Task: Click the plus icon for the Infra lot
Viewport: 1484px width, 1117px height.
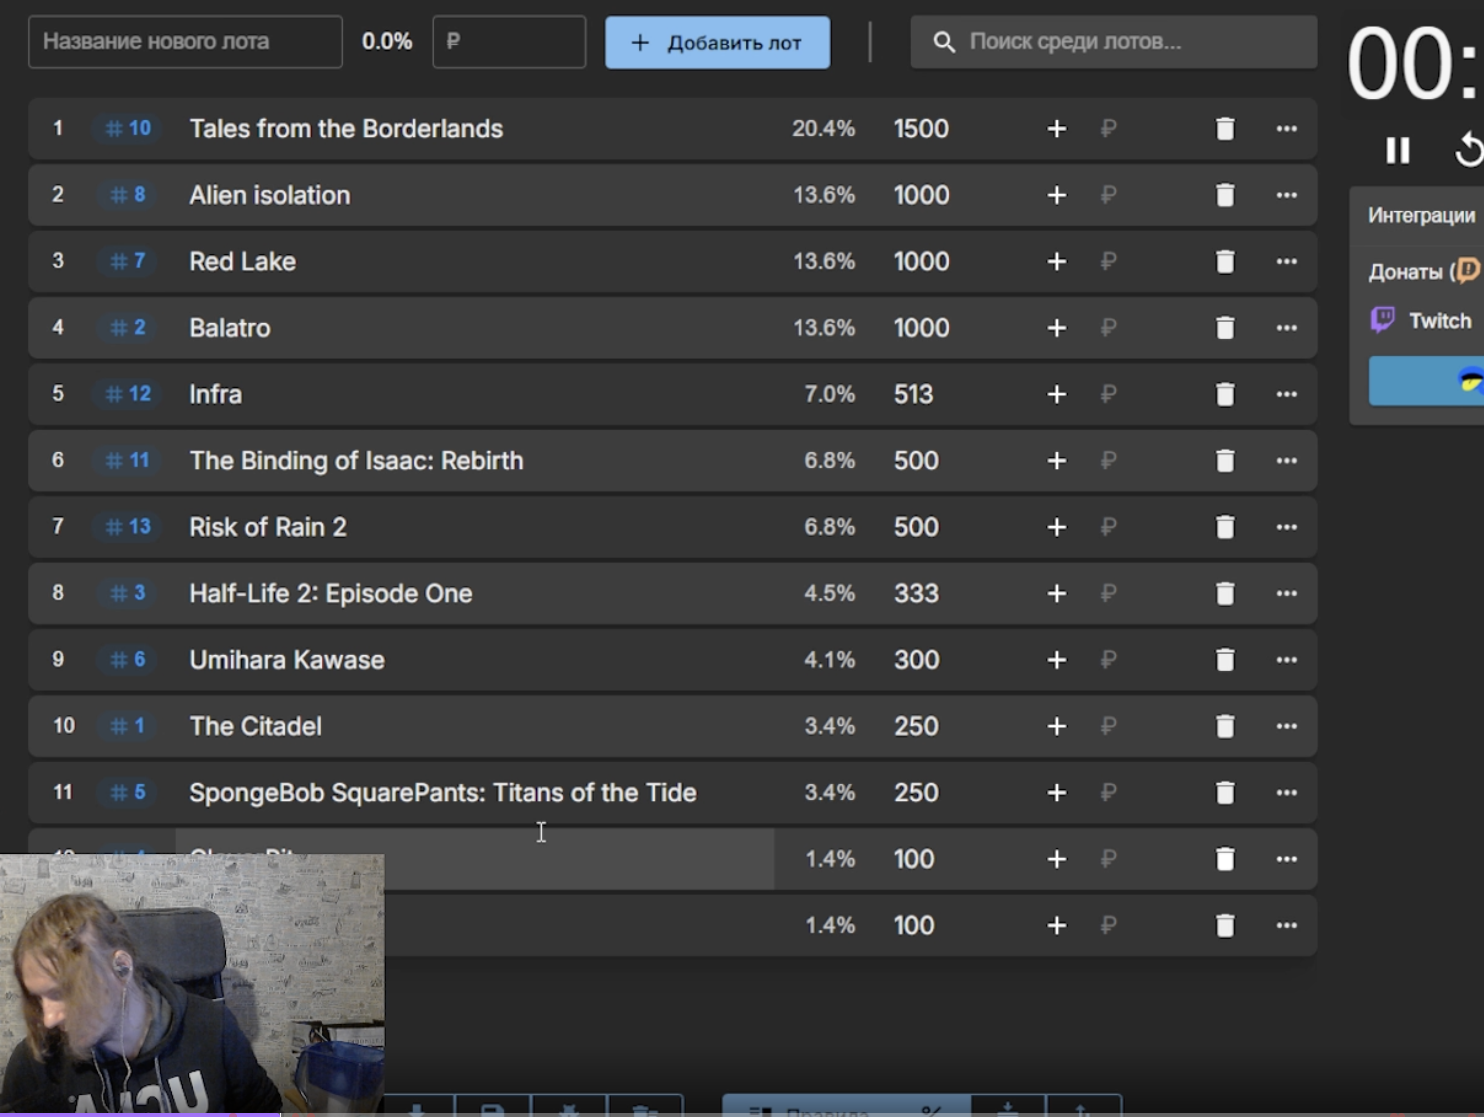Action: pyautogui.click(x=1056, y=394)
